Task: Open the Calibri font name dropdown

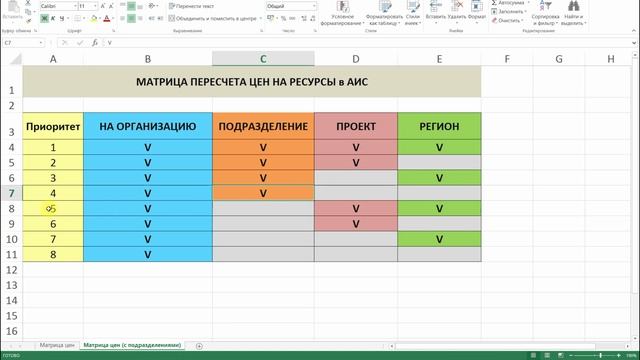Action: (x=75, y=6)
